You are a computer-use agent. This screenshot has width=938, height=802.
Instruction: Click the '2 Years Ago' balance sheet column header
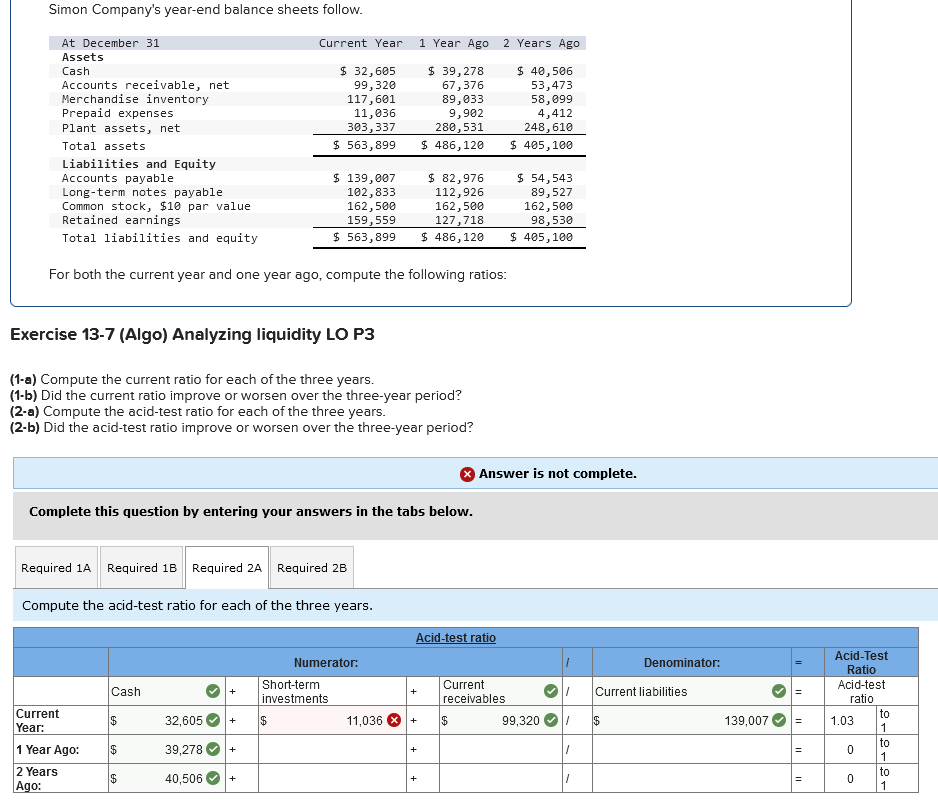pyautogui.click(x=541, y=43)
